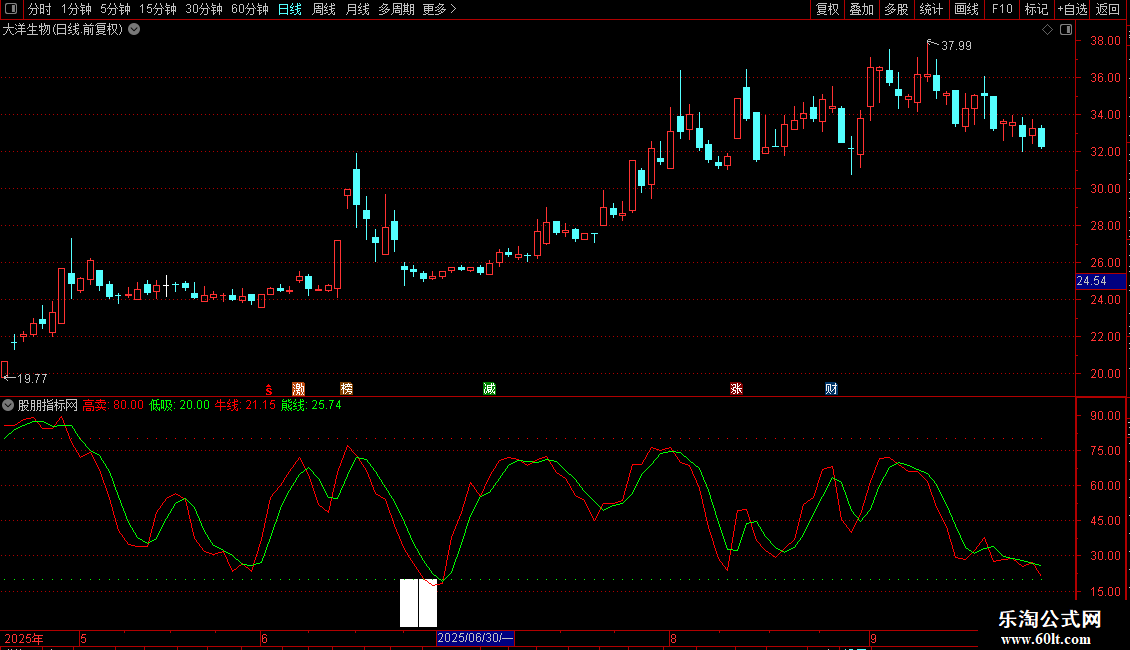This screenshot has width=1130, height=650.
Task: Select the 60分钟 period tab
Action: click(249, 9)
